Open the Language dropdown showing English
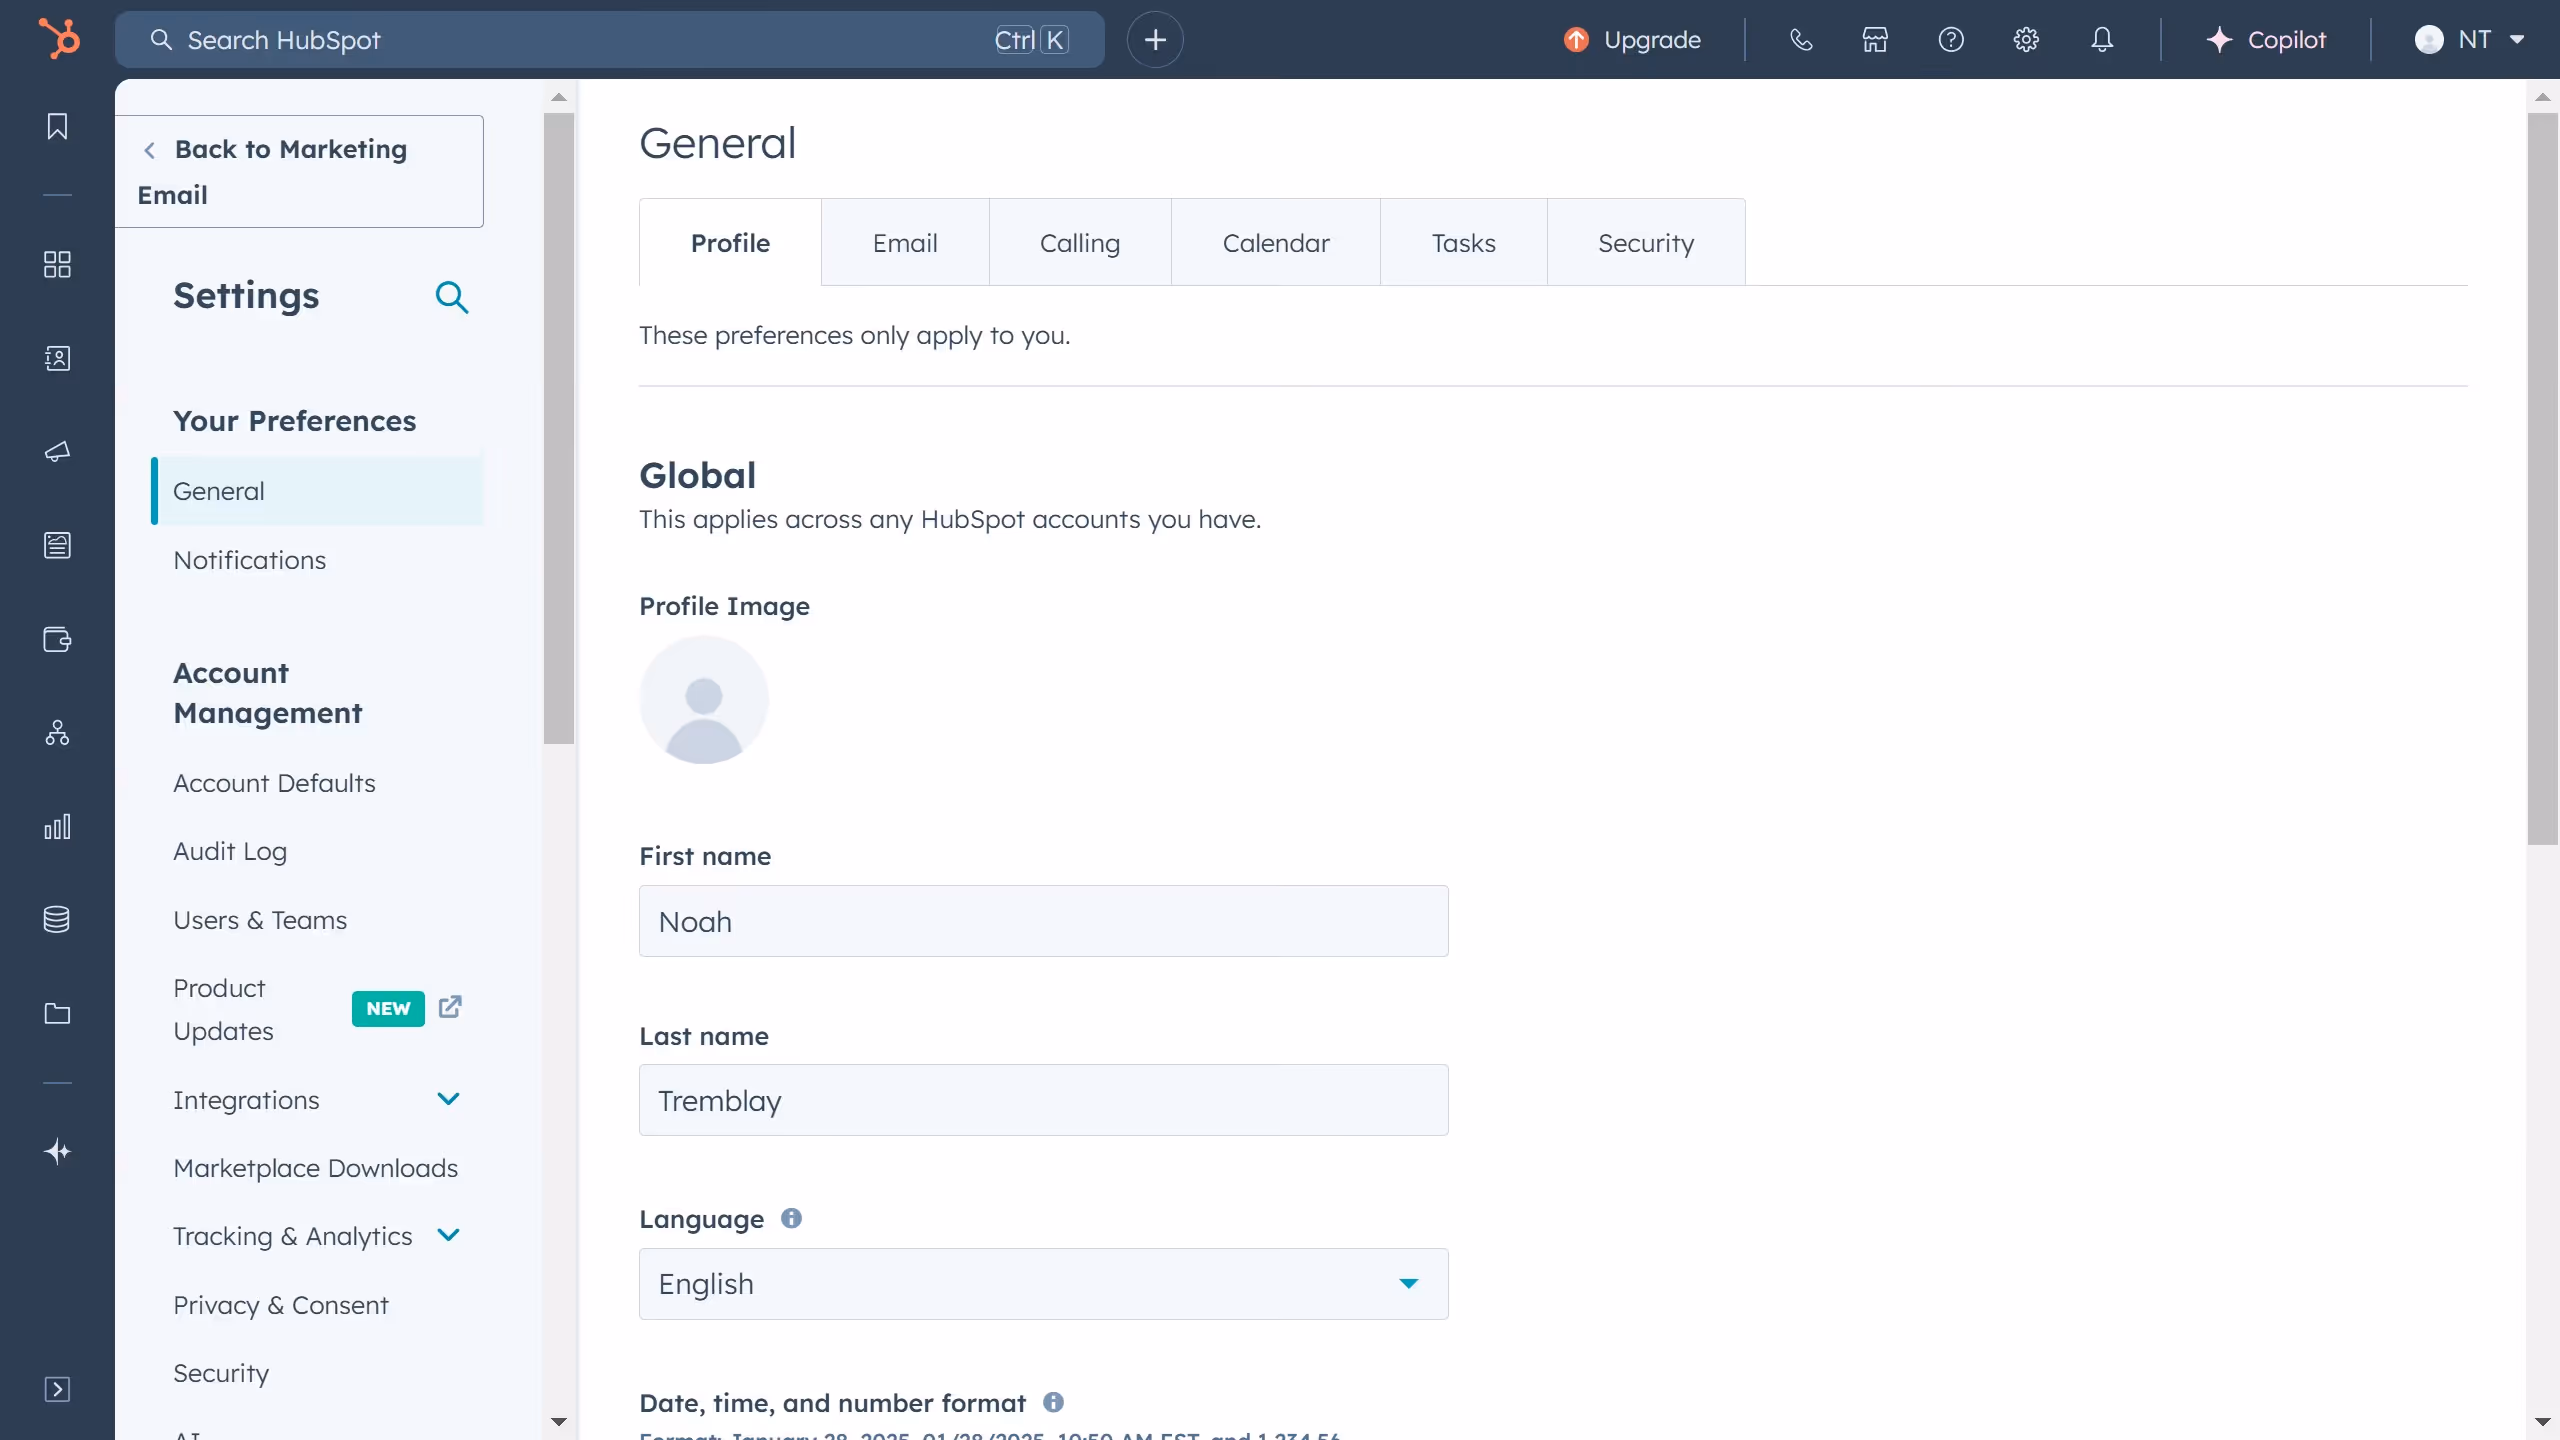Screen dimensions: 2560x1440 1043,1283
